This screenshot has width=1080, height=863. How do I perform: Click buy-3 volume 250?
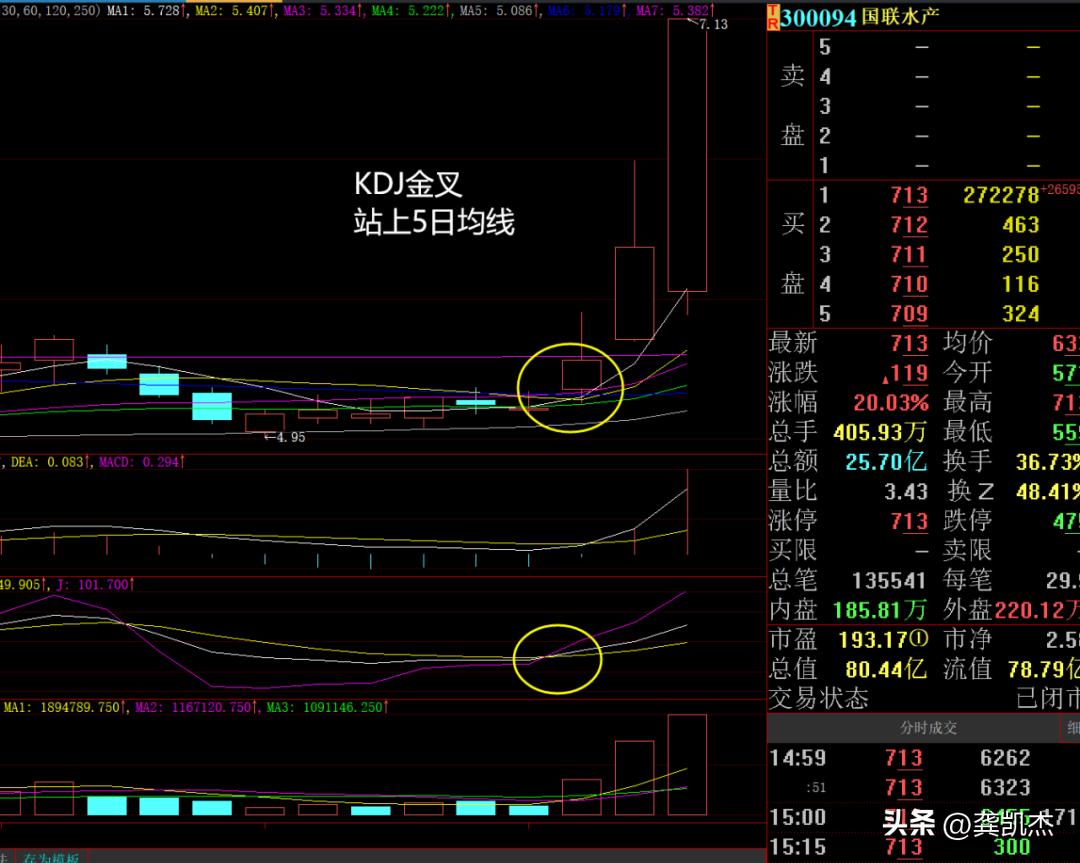1021,254
